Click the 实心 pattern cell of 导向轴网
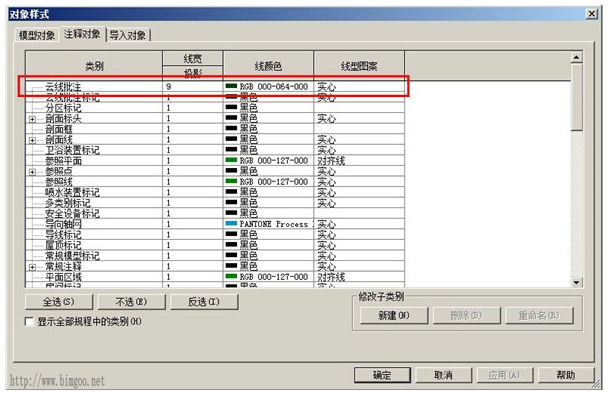The image size is (611, 395). pos(359,224)
